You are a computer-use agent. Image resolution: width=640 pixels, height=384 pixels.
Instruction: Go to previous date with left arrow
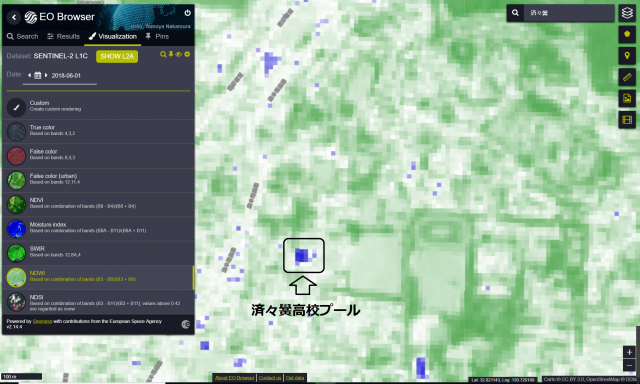tap(29, 75)
